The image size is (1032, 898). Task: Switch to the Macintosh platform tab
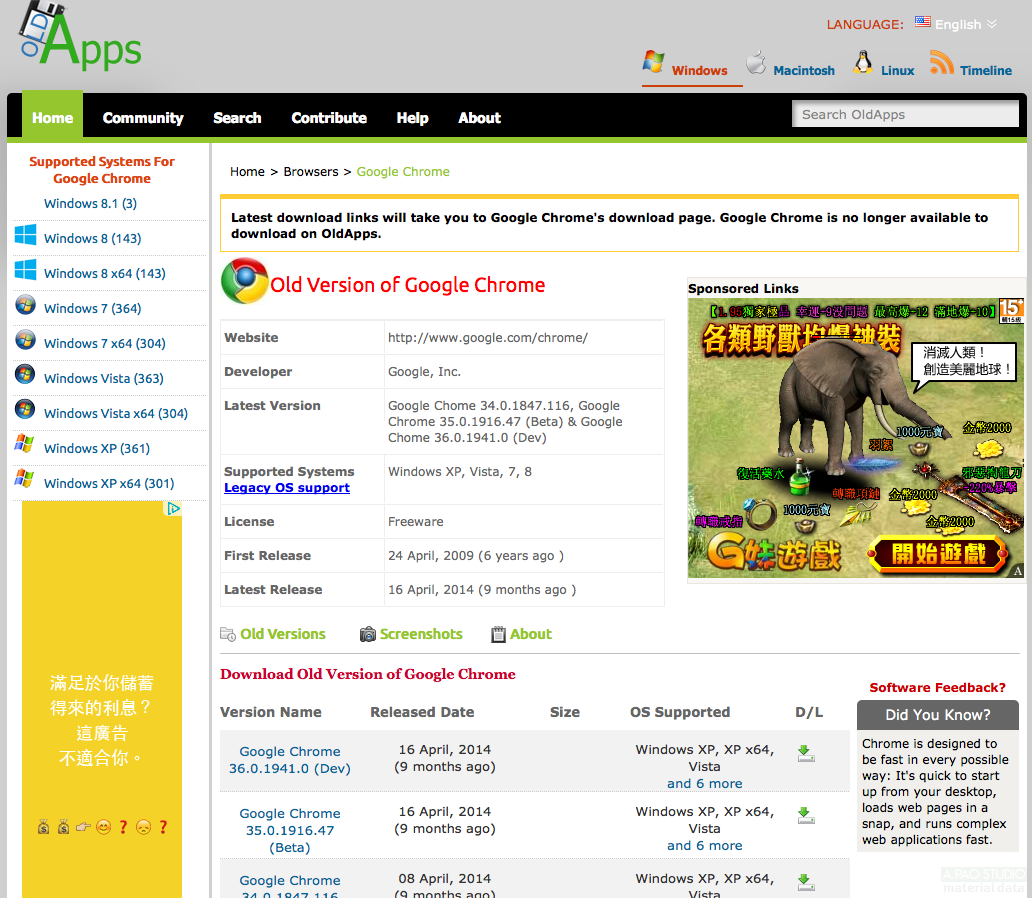click(804, 70)
